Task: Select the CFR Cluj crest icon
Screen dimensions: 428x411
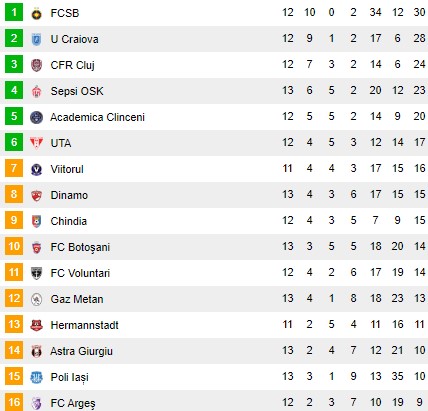Action: point(36,65)
